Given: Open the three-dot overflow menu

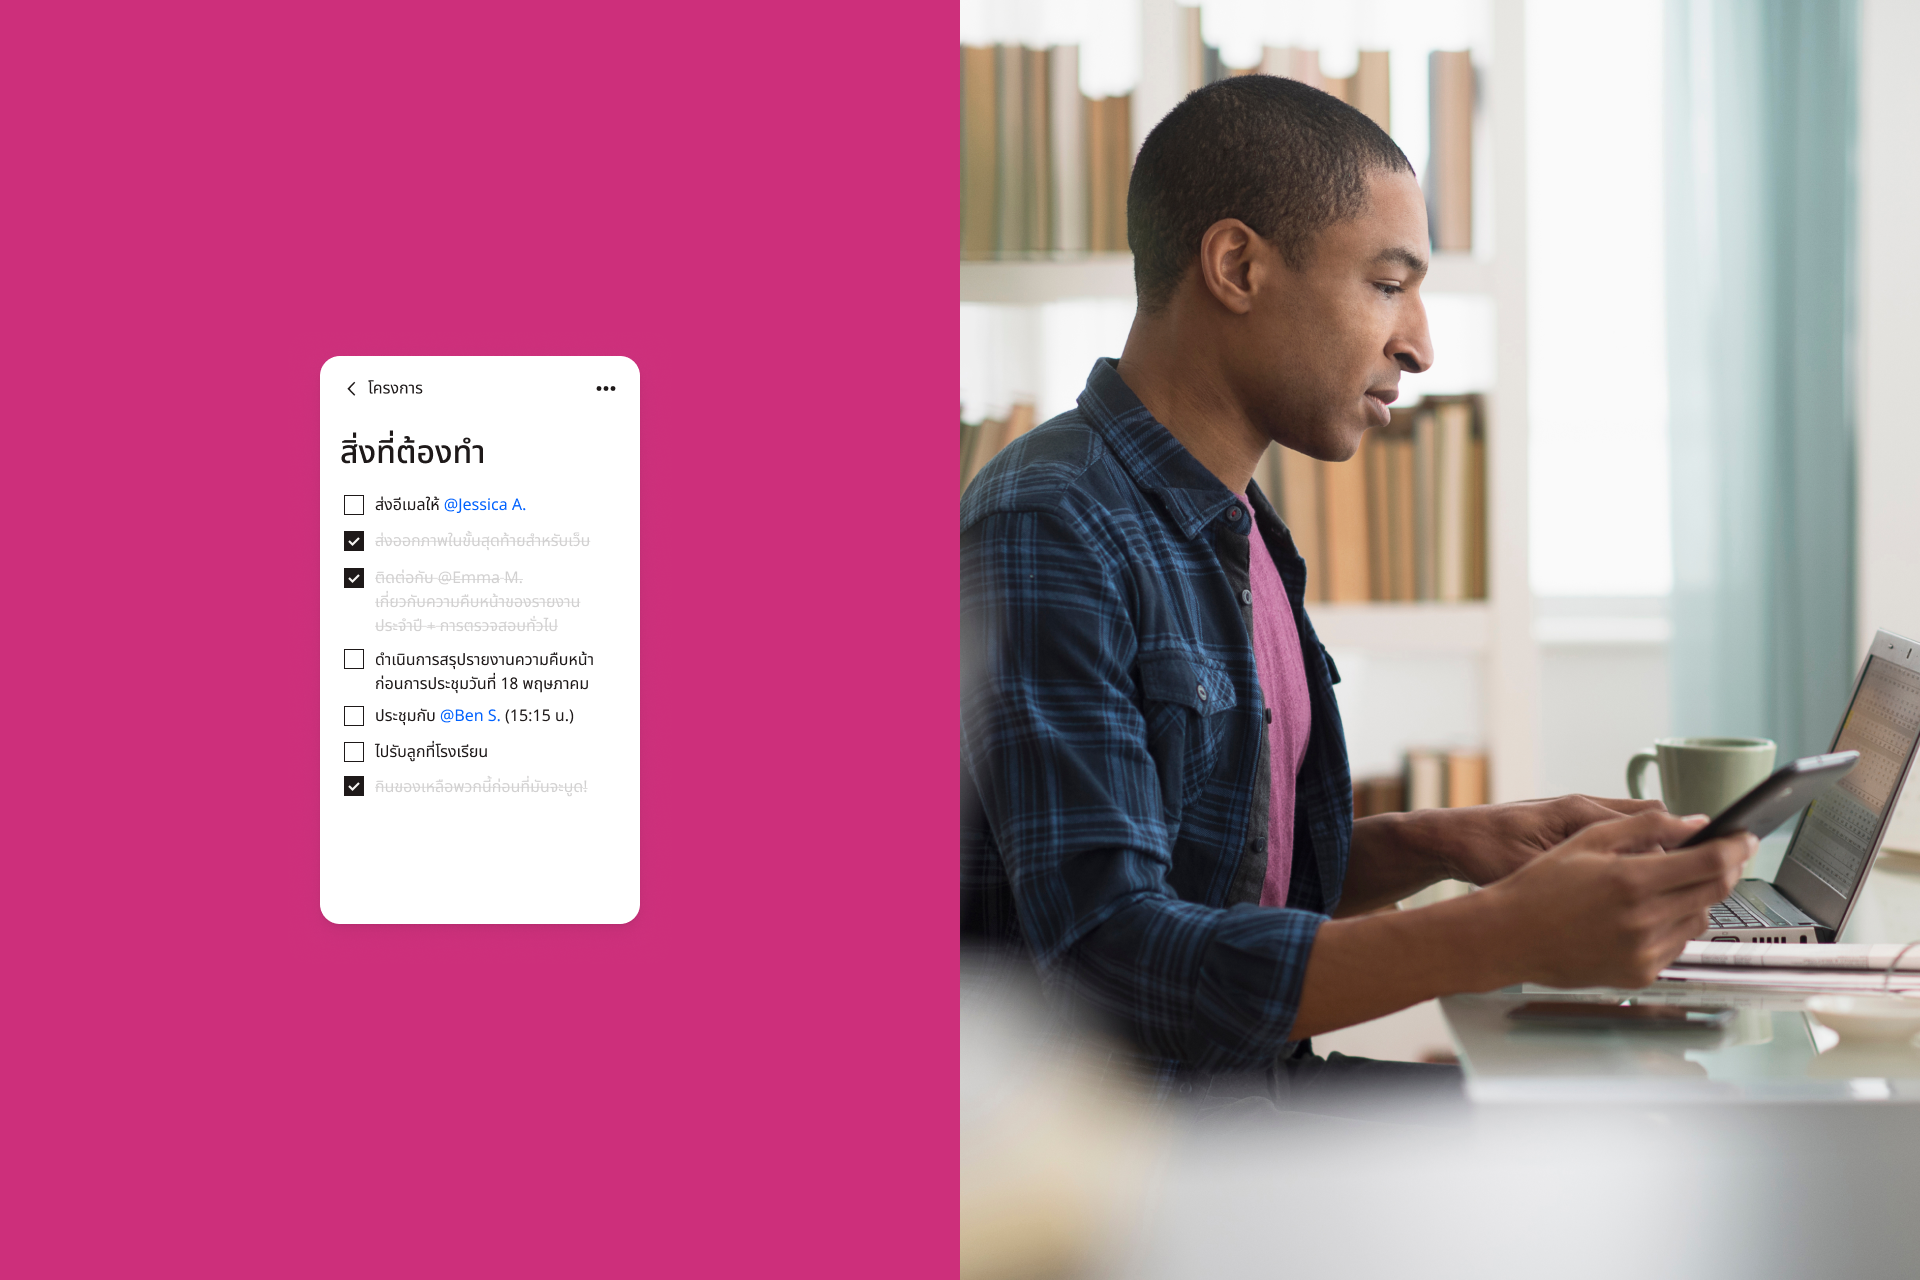Looking at the screenshot, I should point(606,389).
